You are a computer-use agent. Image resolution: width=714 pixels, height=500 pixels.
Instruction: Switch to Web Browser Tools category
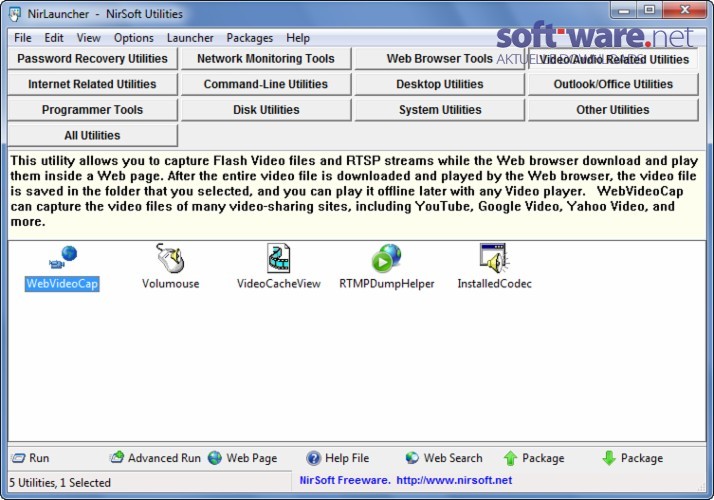click(439, 59)
